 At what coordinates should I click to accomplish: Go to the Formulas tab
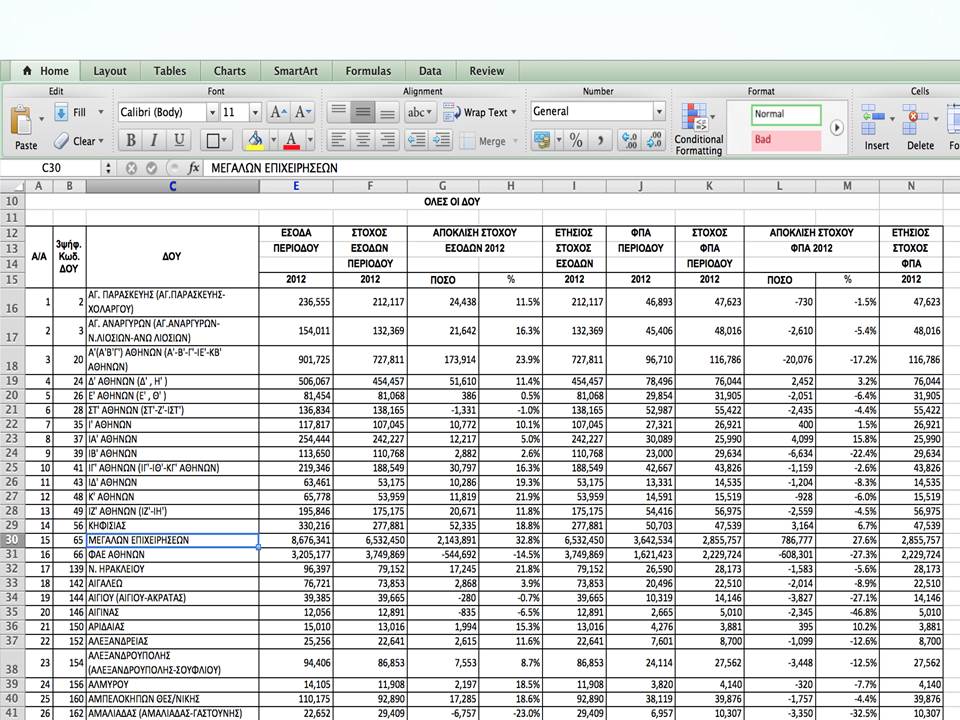click(368, 71)
